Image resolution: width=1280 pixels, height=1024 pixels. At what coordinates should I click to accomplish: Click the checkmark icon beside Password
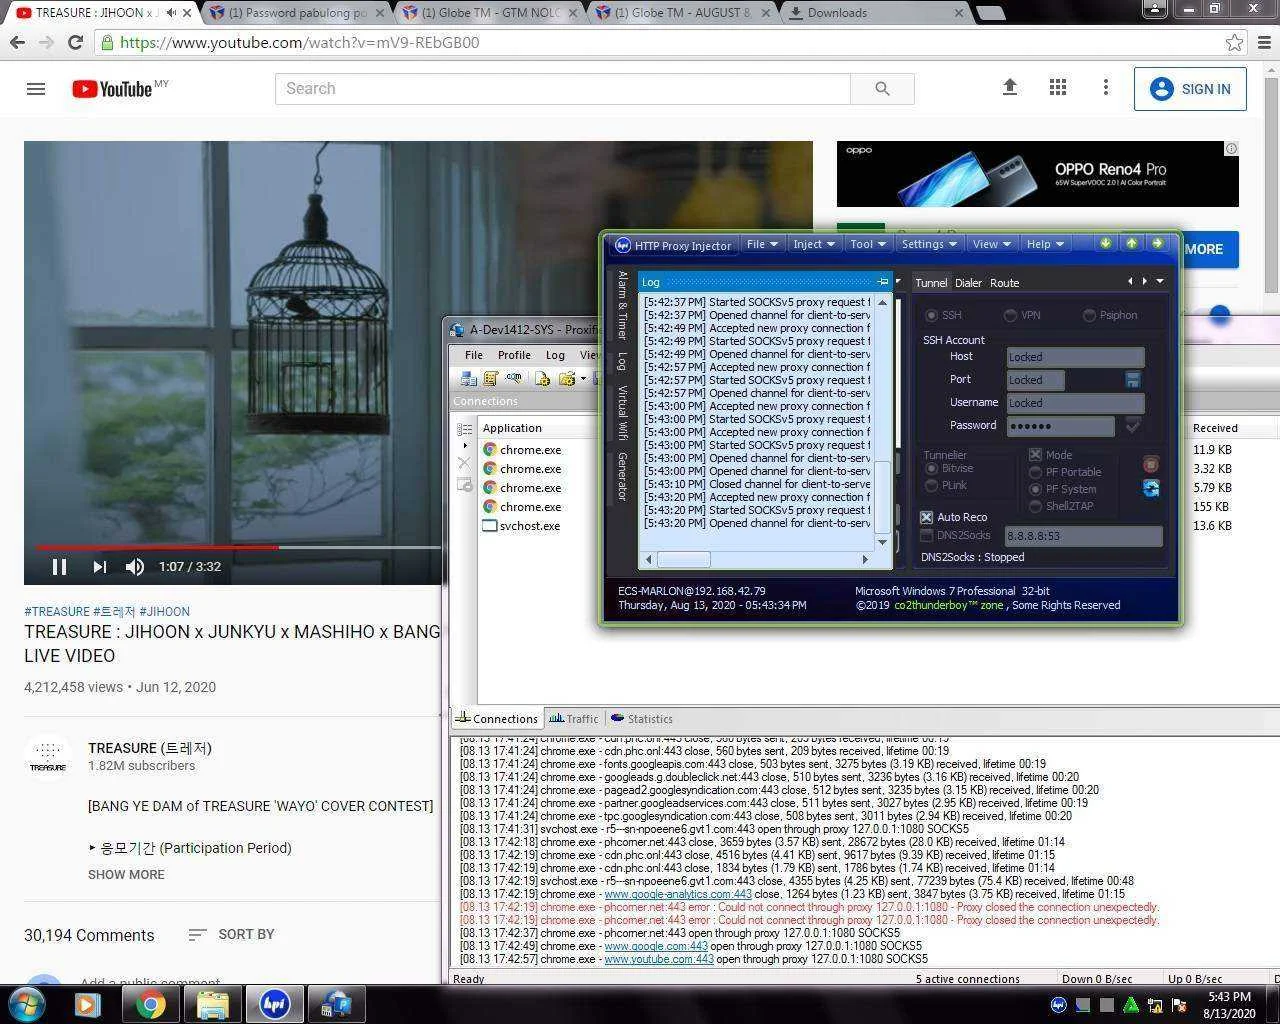[x=1132, y=426]
